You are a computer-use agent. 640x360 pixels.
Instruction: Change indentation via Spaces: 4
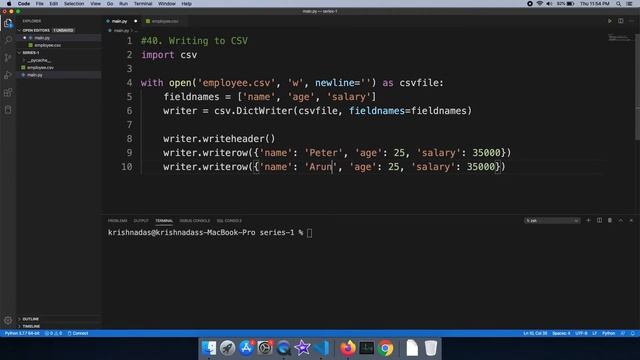click(561, 333)
